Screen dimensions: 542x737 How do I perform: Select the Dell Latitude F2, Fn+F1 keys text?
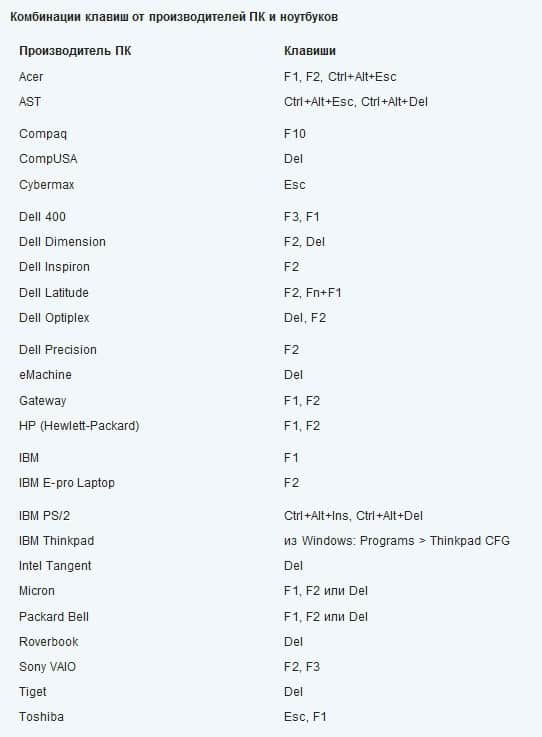(313, 292)
